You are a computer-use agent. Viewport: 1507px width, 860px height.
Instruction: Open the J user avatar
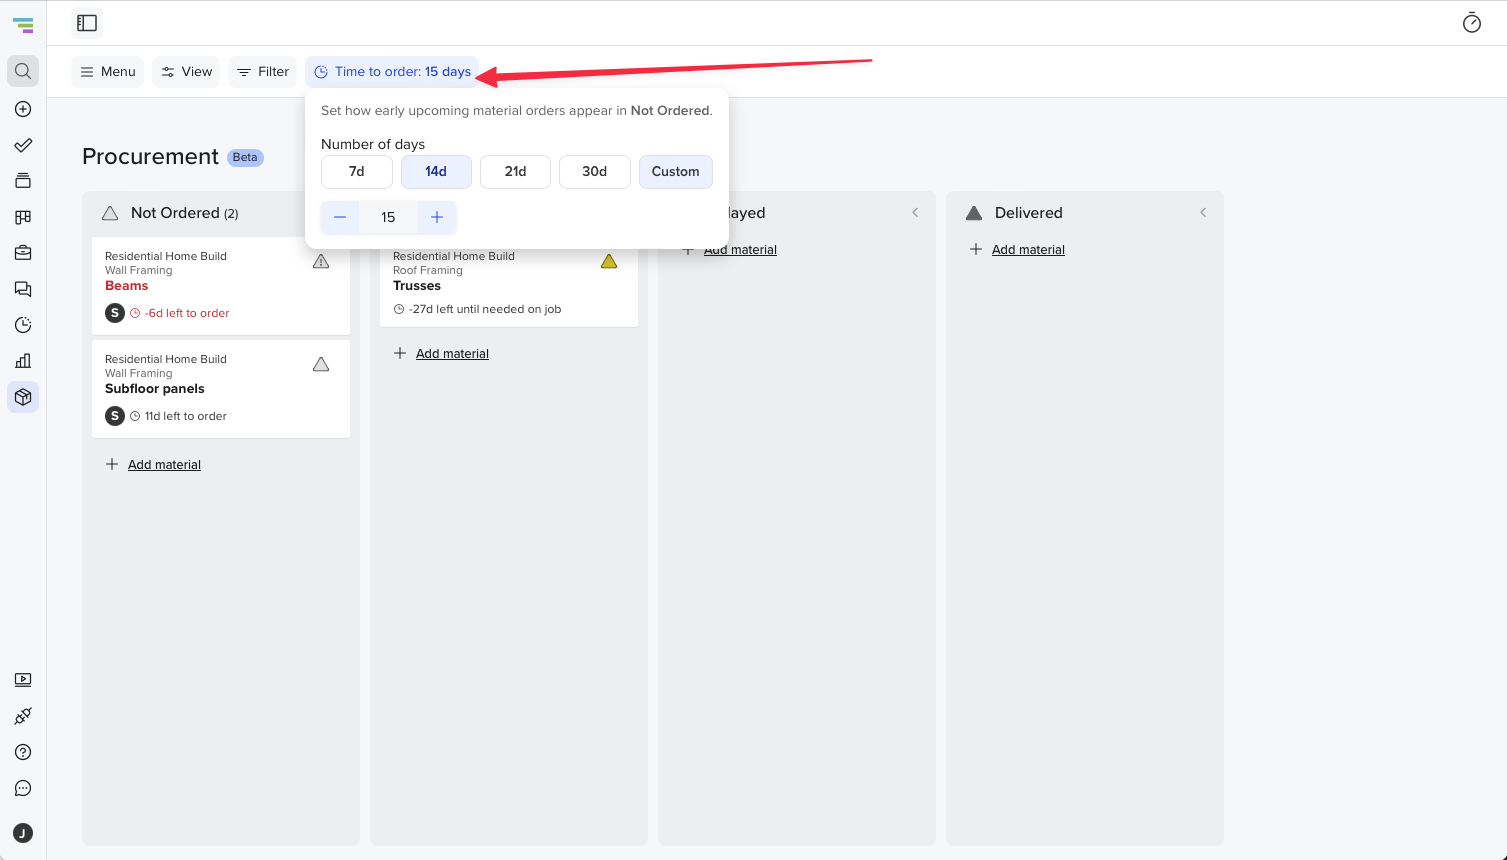click(x=23, y=833)
